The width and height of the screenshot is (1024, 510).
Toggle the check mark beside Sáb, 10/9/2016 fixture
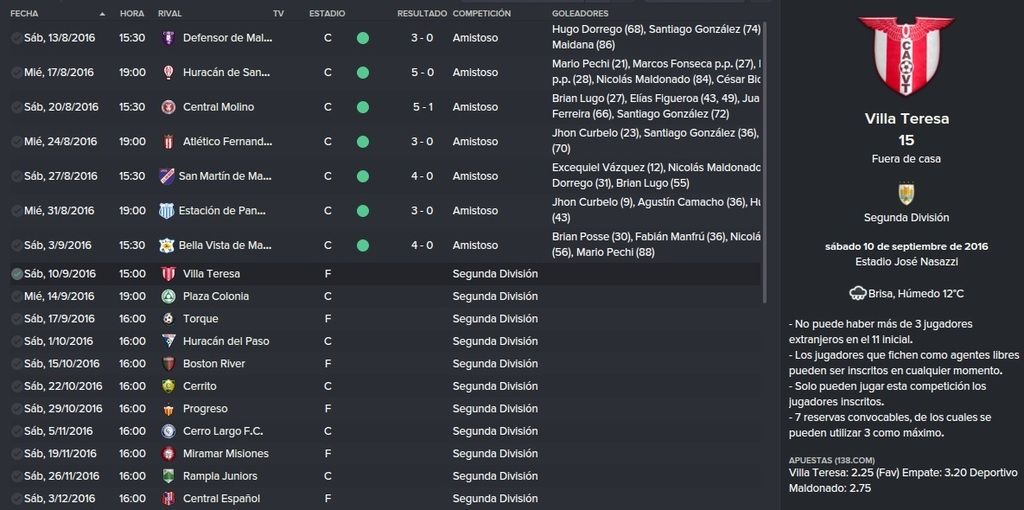point(17,274)
